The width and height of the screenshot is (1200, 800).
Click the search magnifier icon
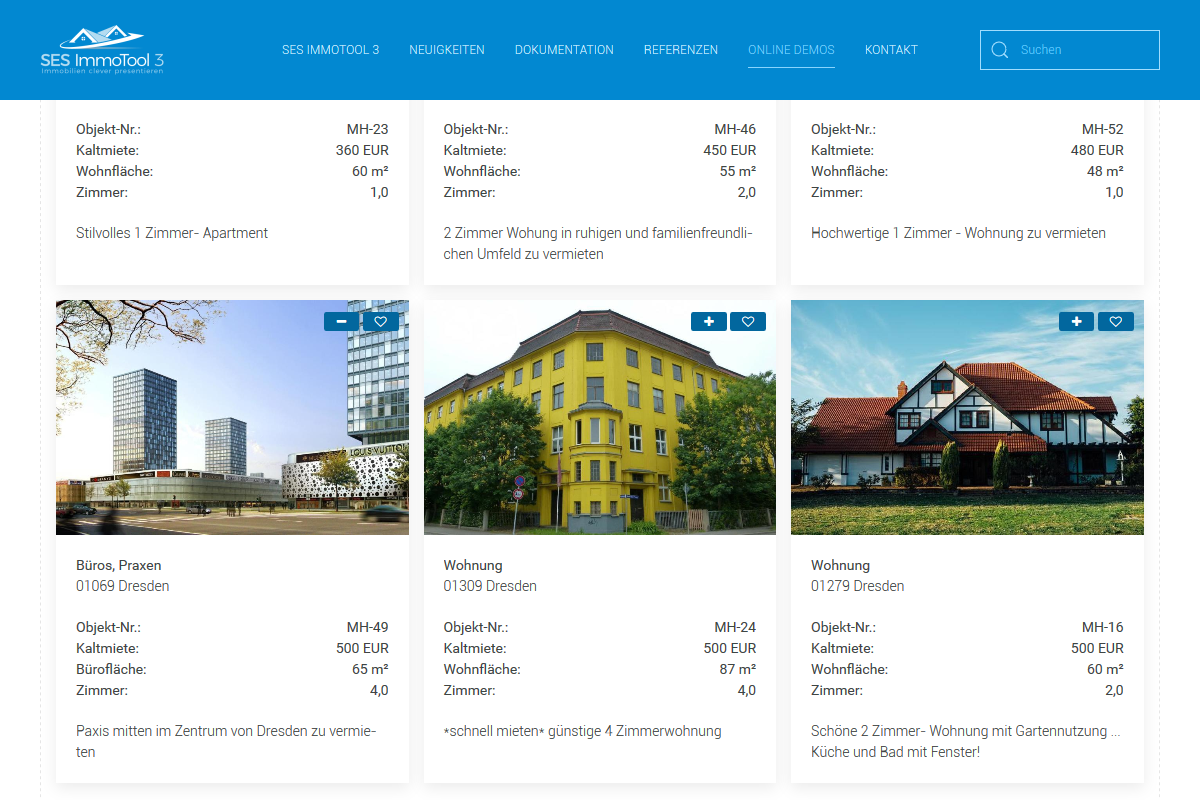(999, 50)
